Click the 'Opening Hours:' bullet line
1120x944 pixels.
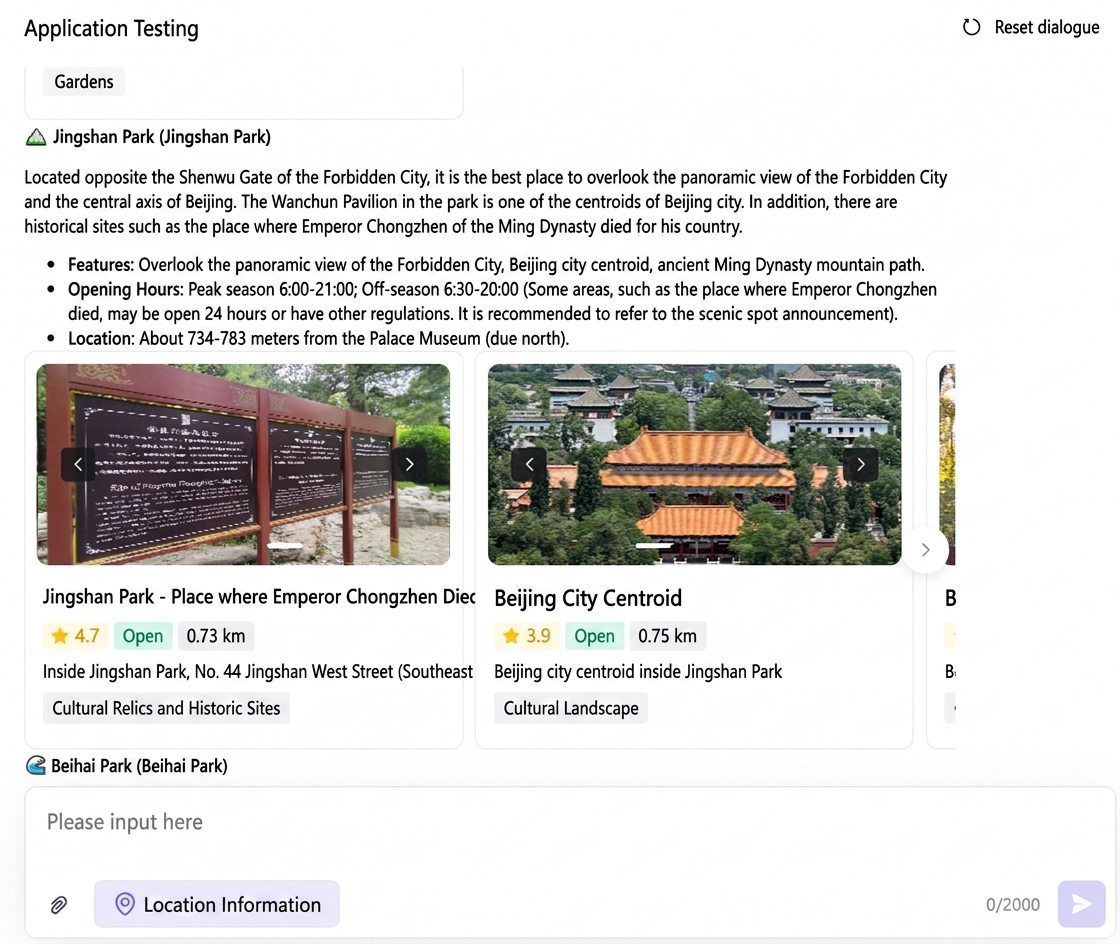point(502,301)
